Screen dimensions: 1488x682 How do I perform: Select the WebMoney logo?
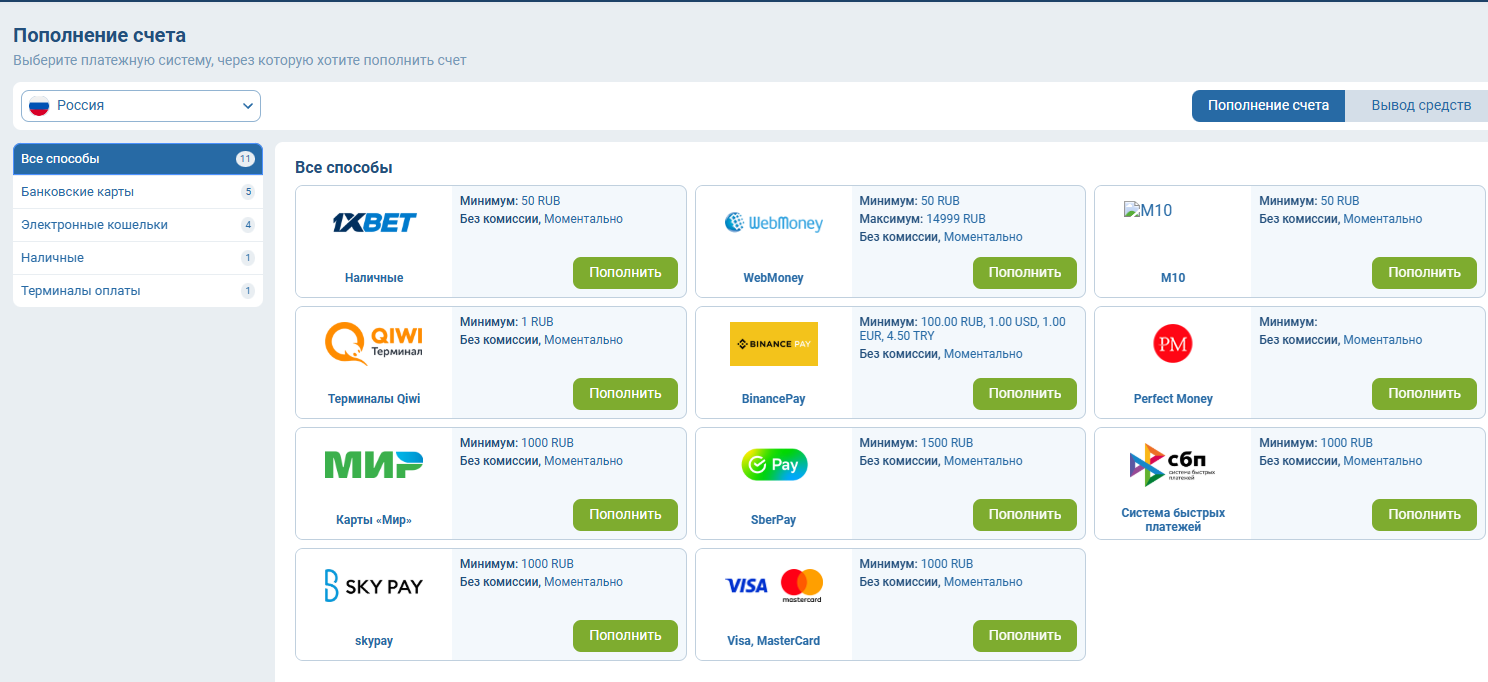click(773, 222)
